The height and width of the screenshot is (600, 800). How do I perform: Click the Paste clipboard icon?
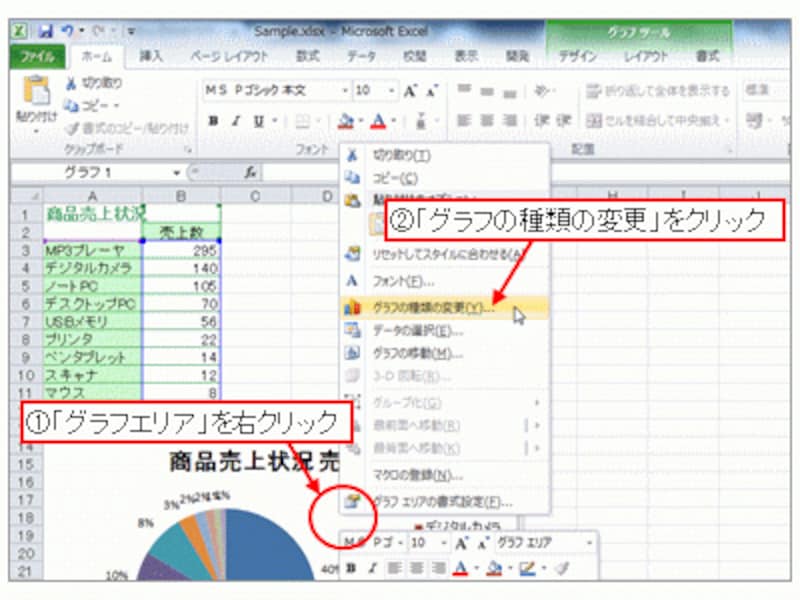(37, 91)
